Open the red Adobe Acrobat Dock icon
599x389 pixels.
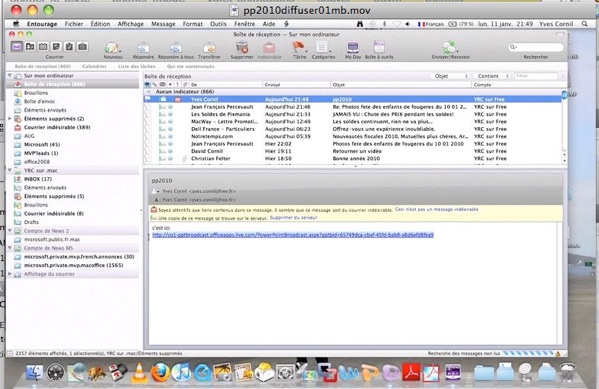pos(411,372)
